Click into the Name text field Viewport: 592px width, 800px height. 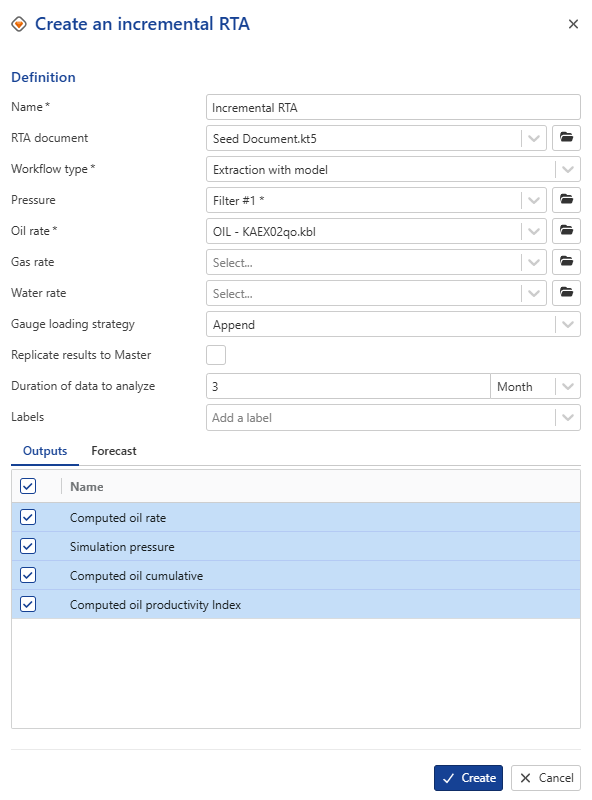pyautogui.click(x=393, y=107)
